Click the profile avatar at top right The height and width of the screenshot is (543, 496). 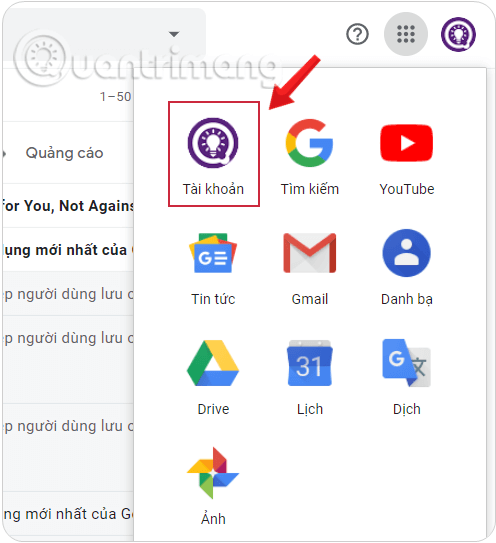pos(458,34)
